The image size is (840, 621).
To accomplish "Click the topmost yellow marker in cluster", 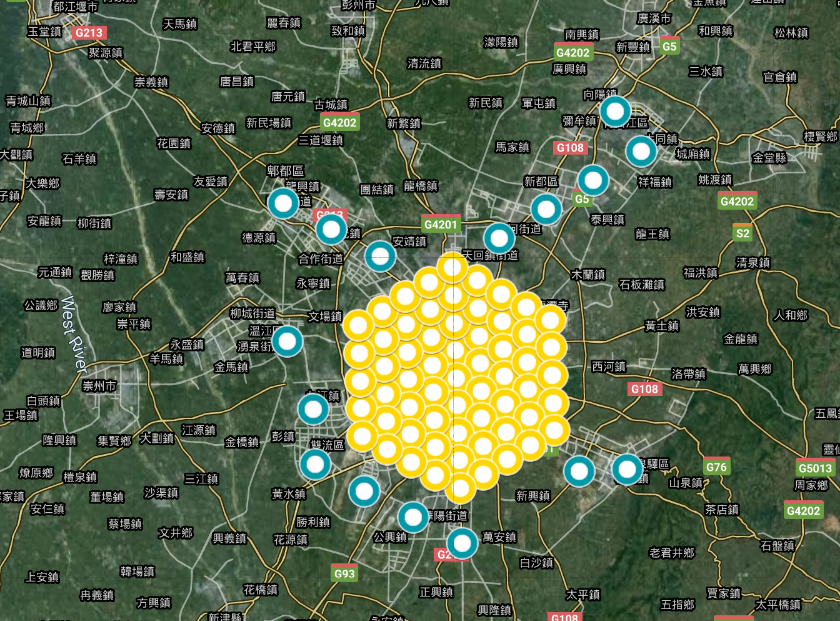I will pos(453,267).
